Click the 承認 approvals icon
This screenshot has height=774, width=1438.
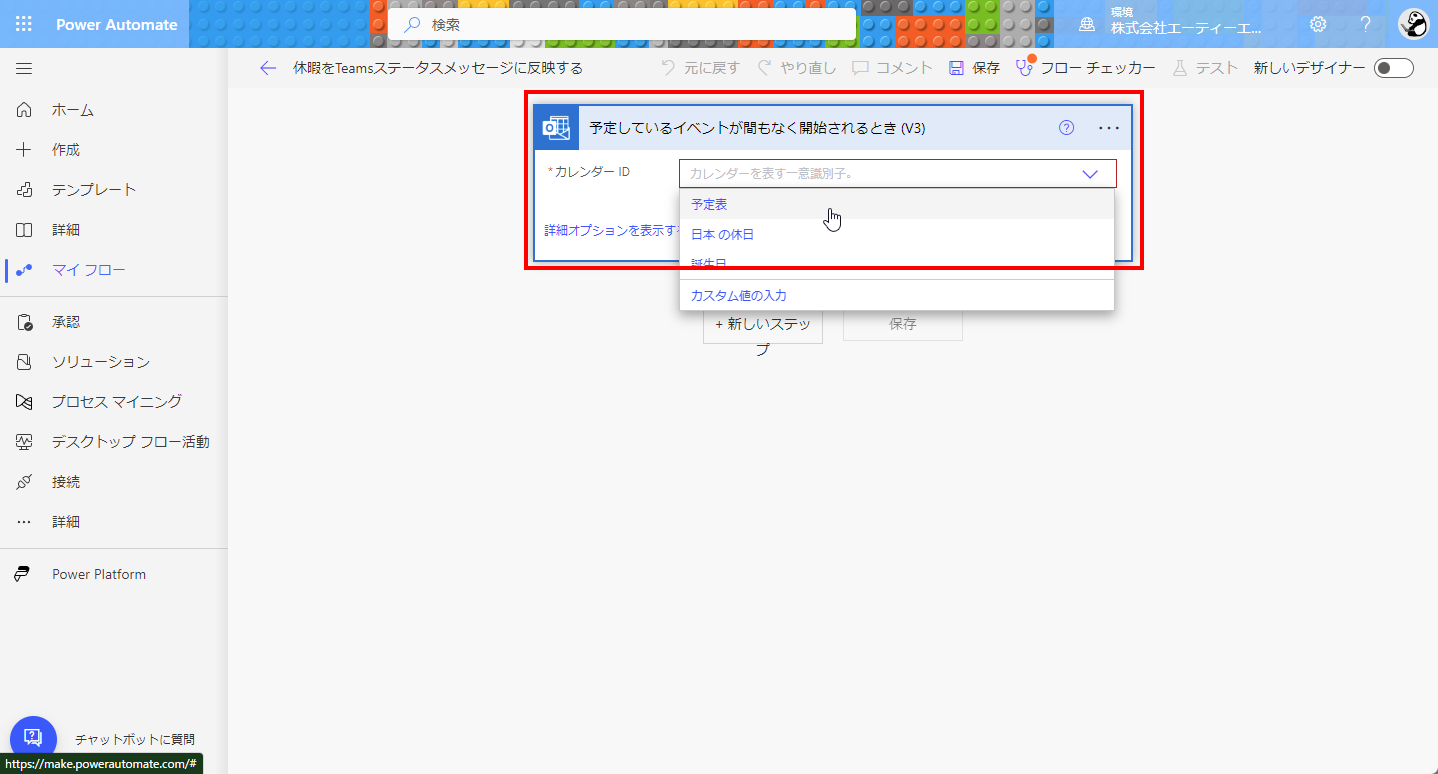click(x=25, y=322)
